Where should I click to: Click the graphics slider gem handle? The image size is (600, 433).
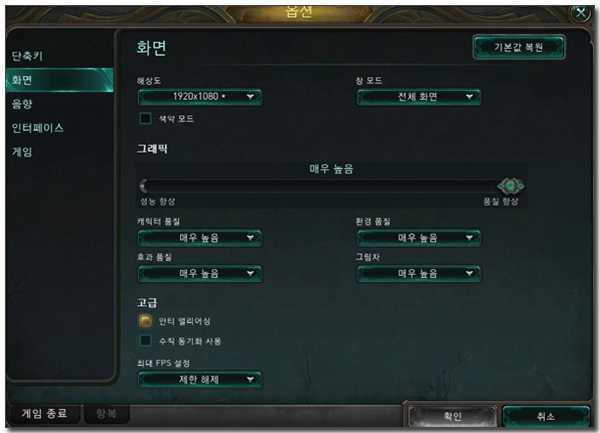[x=510, y=186]
